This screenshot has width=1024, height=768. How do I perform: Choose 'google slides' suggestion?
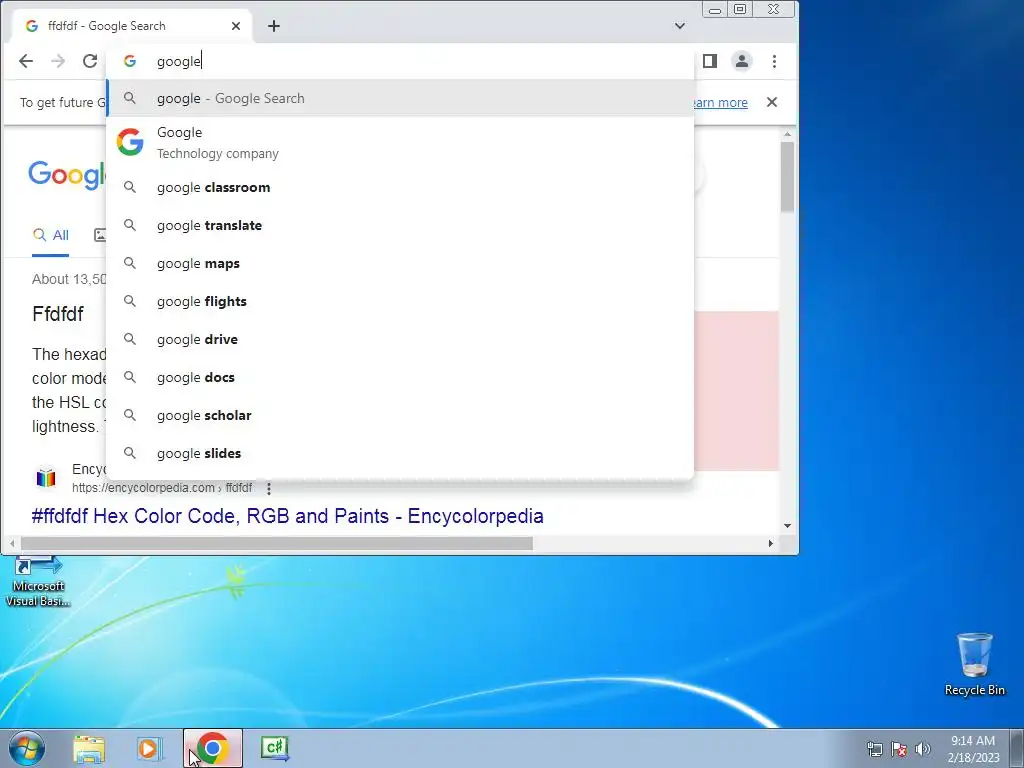400,453
